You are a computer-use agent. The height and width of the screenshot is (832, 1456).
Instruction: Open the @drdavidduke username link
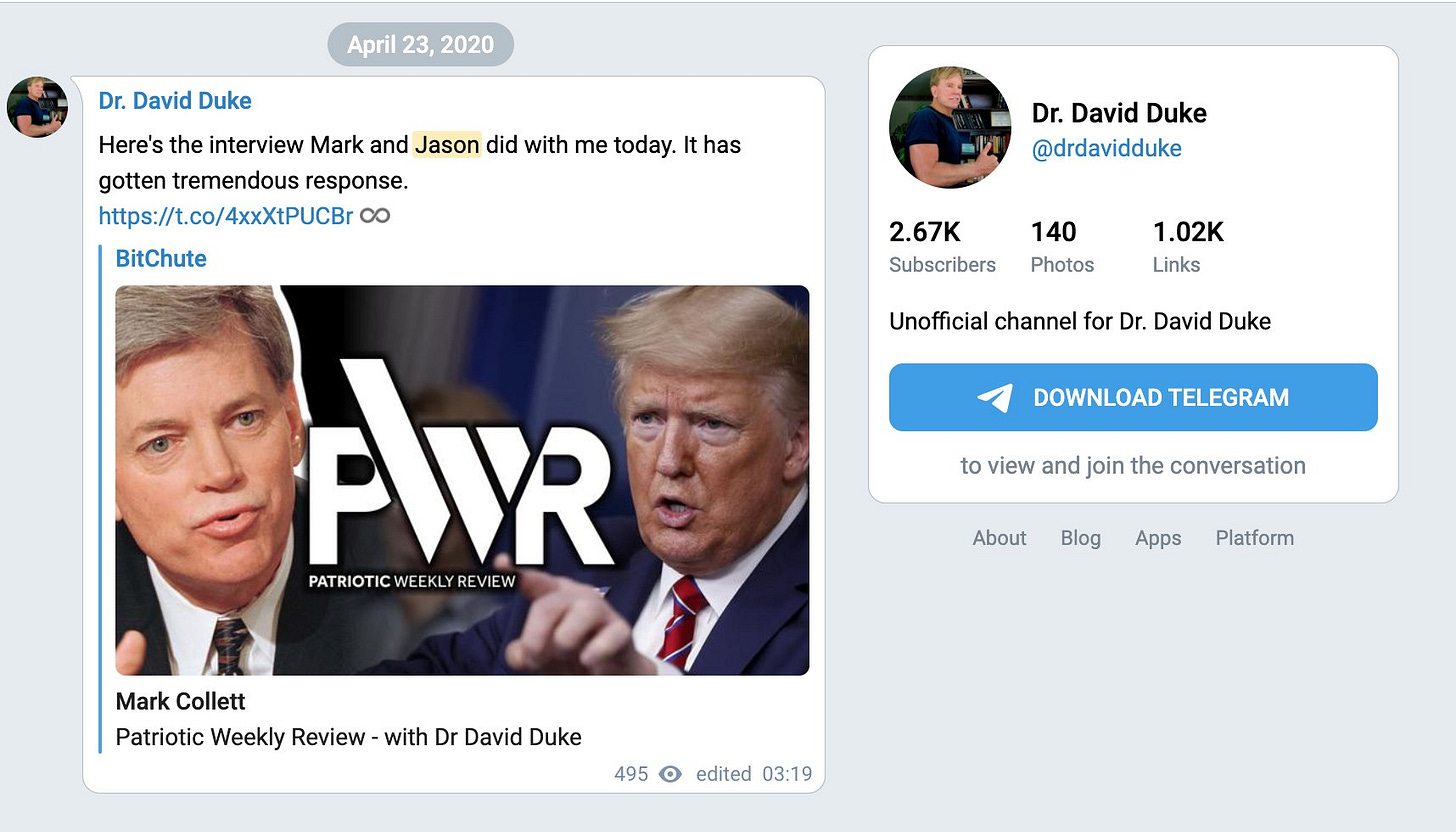click(1107, 149)
